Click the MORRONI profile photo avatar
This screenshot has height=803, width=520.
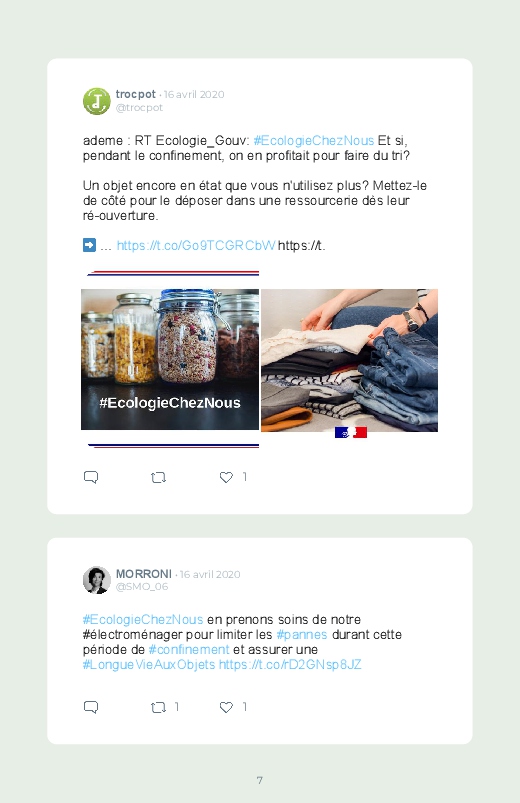97,580
